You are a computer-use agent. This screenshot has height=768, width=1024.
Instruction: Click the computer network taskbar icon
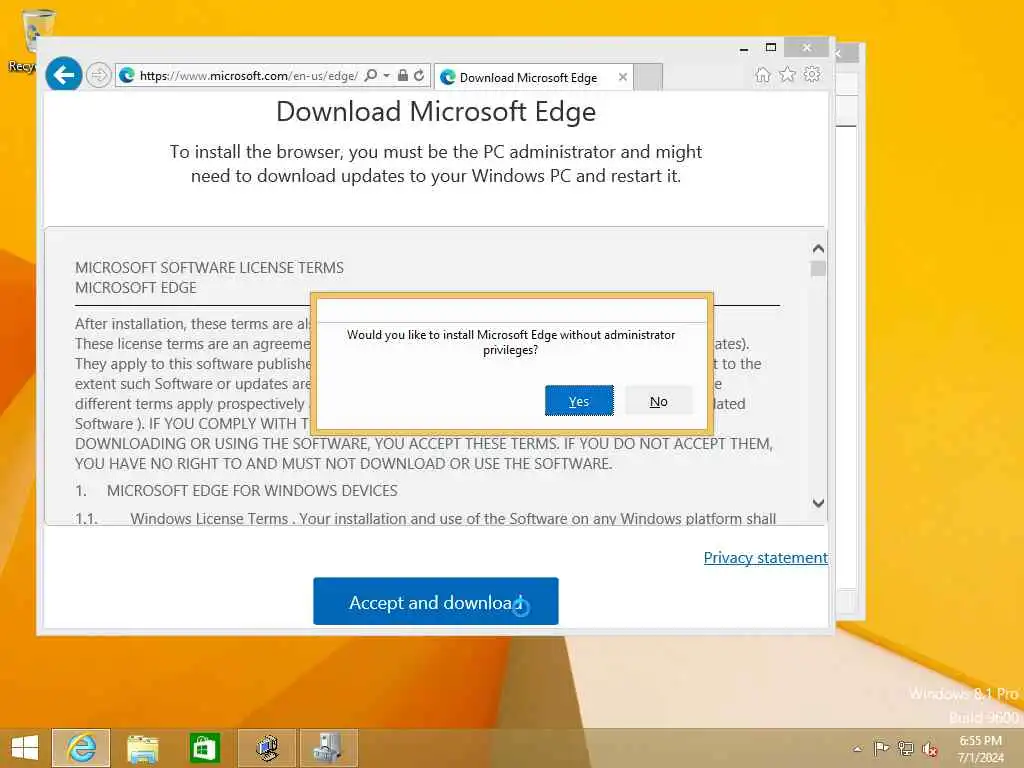click(267, 748)
